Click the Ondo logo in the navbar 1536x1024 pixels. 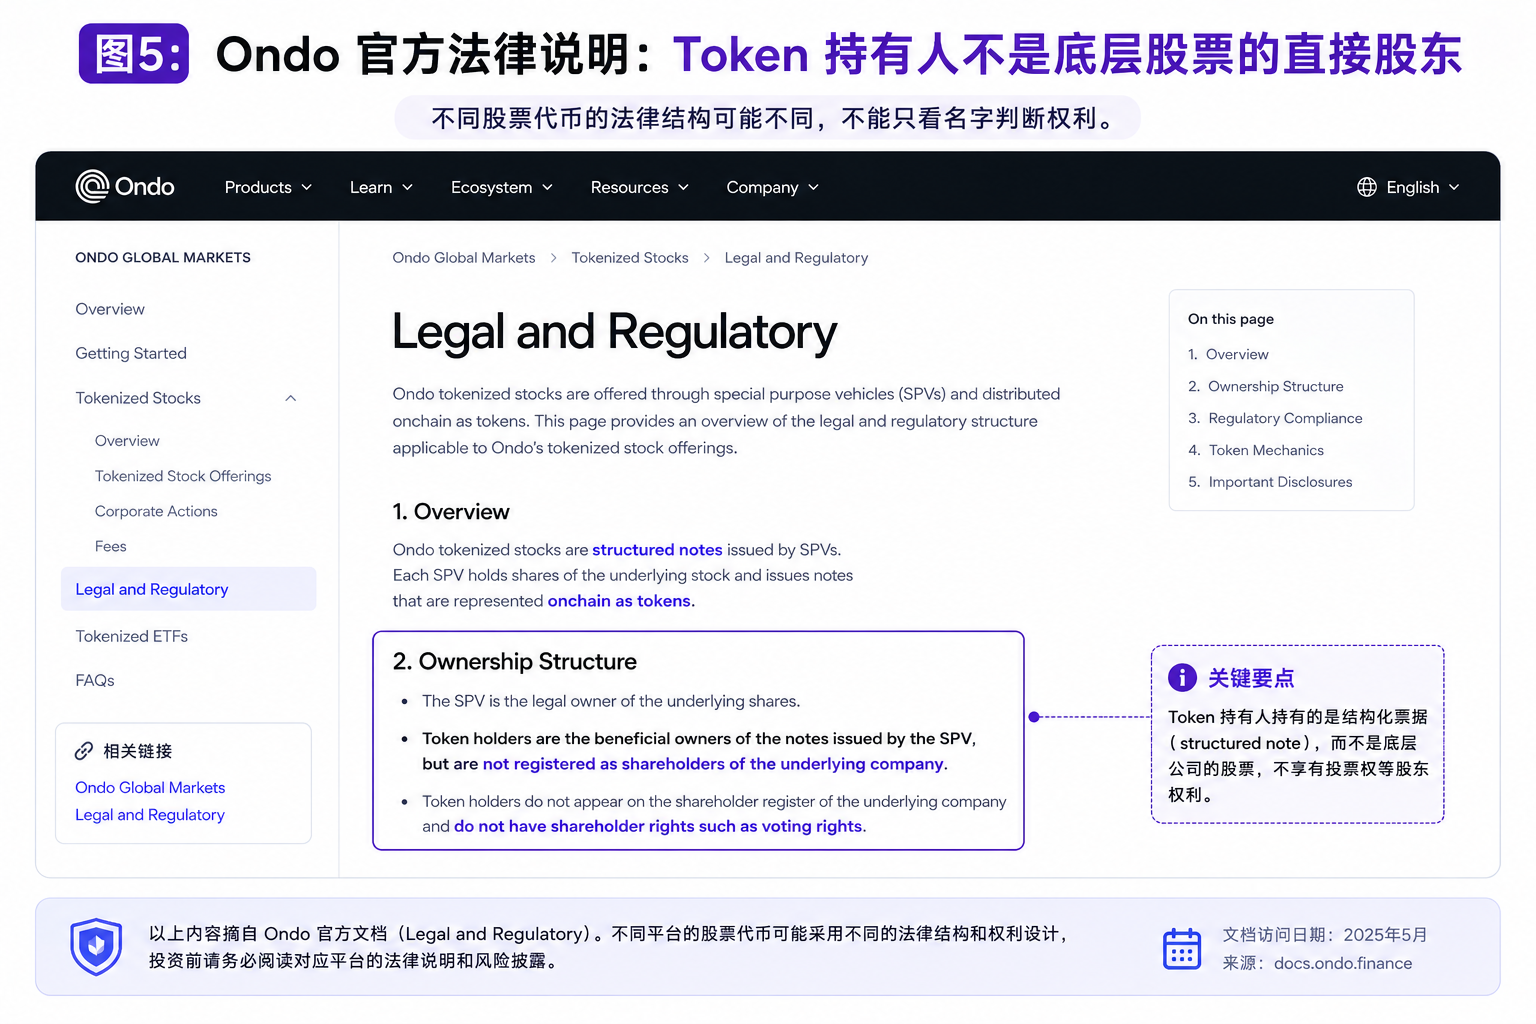point(125,187)
